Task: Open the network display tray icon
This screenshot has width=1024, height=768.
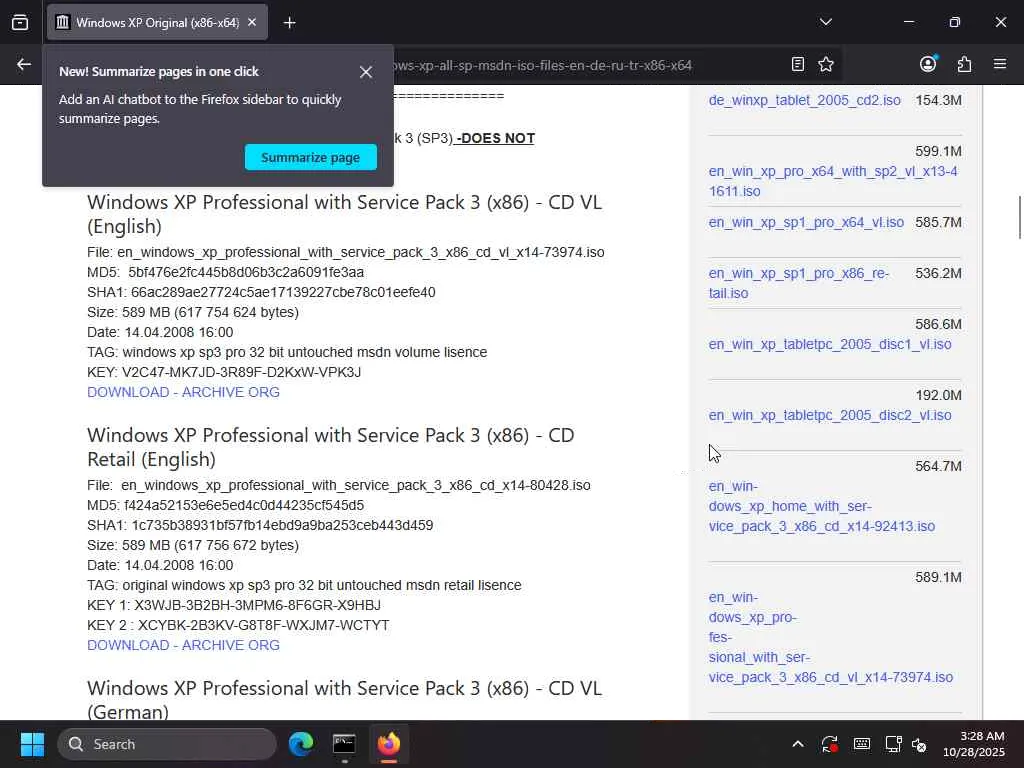Action: click(893, 744)
